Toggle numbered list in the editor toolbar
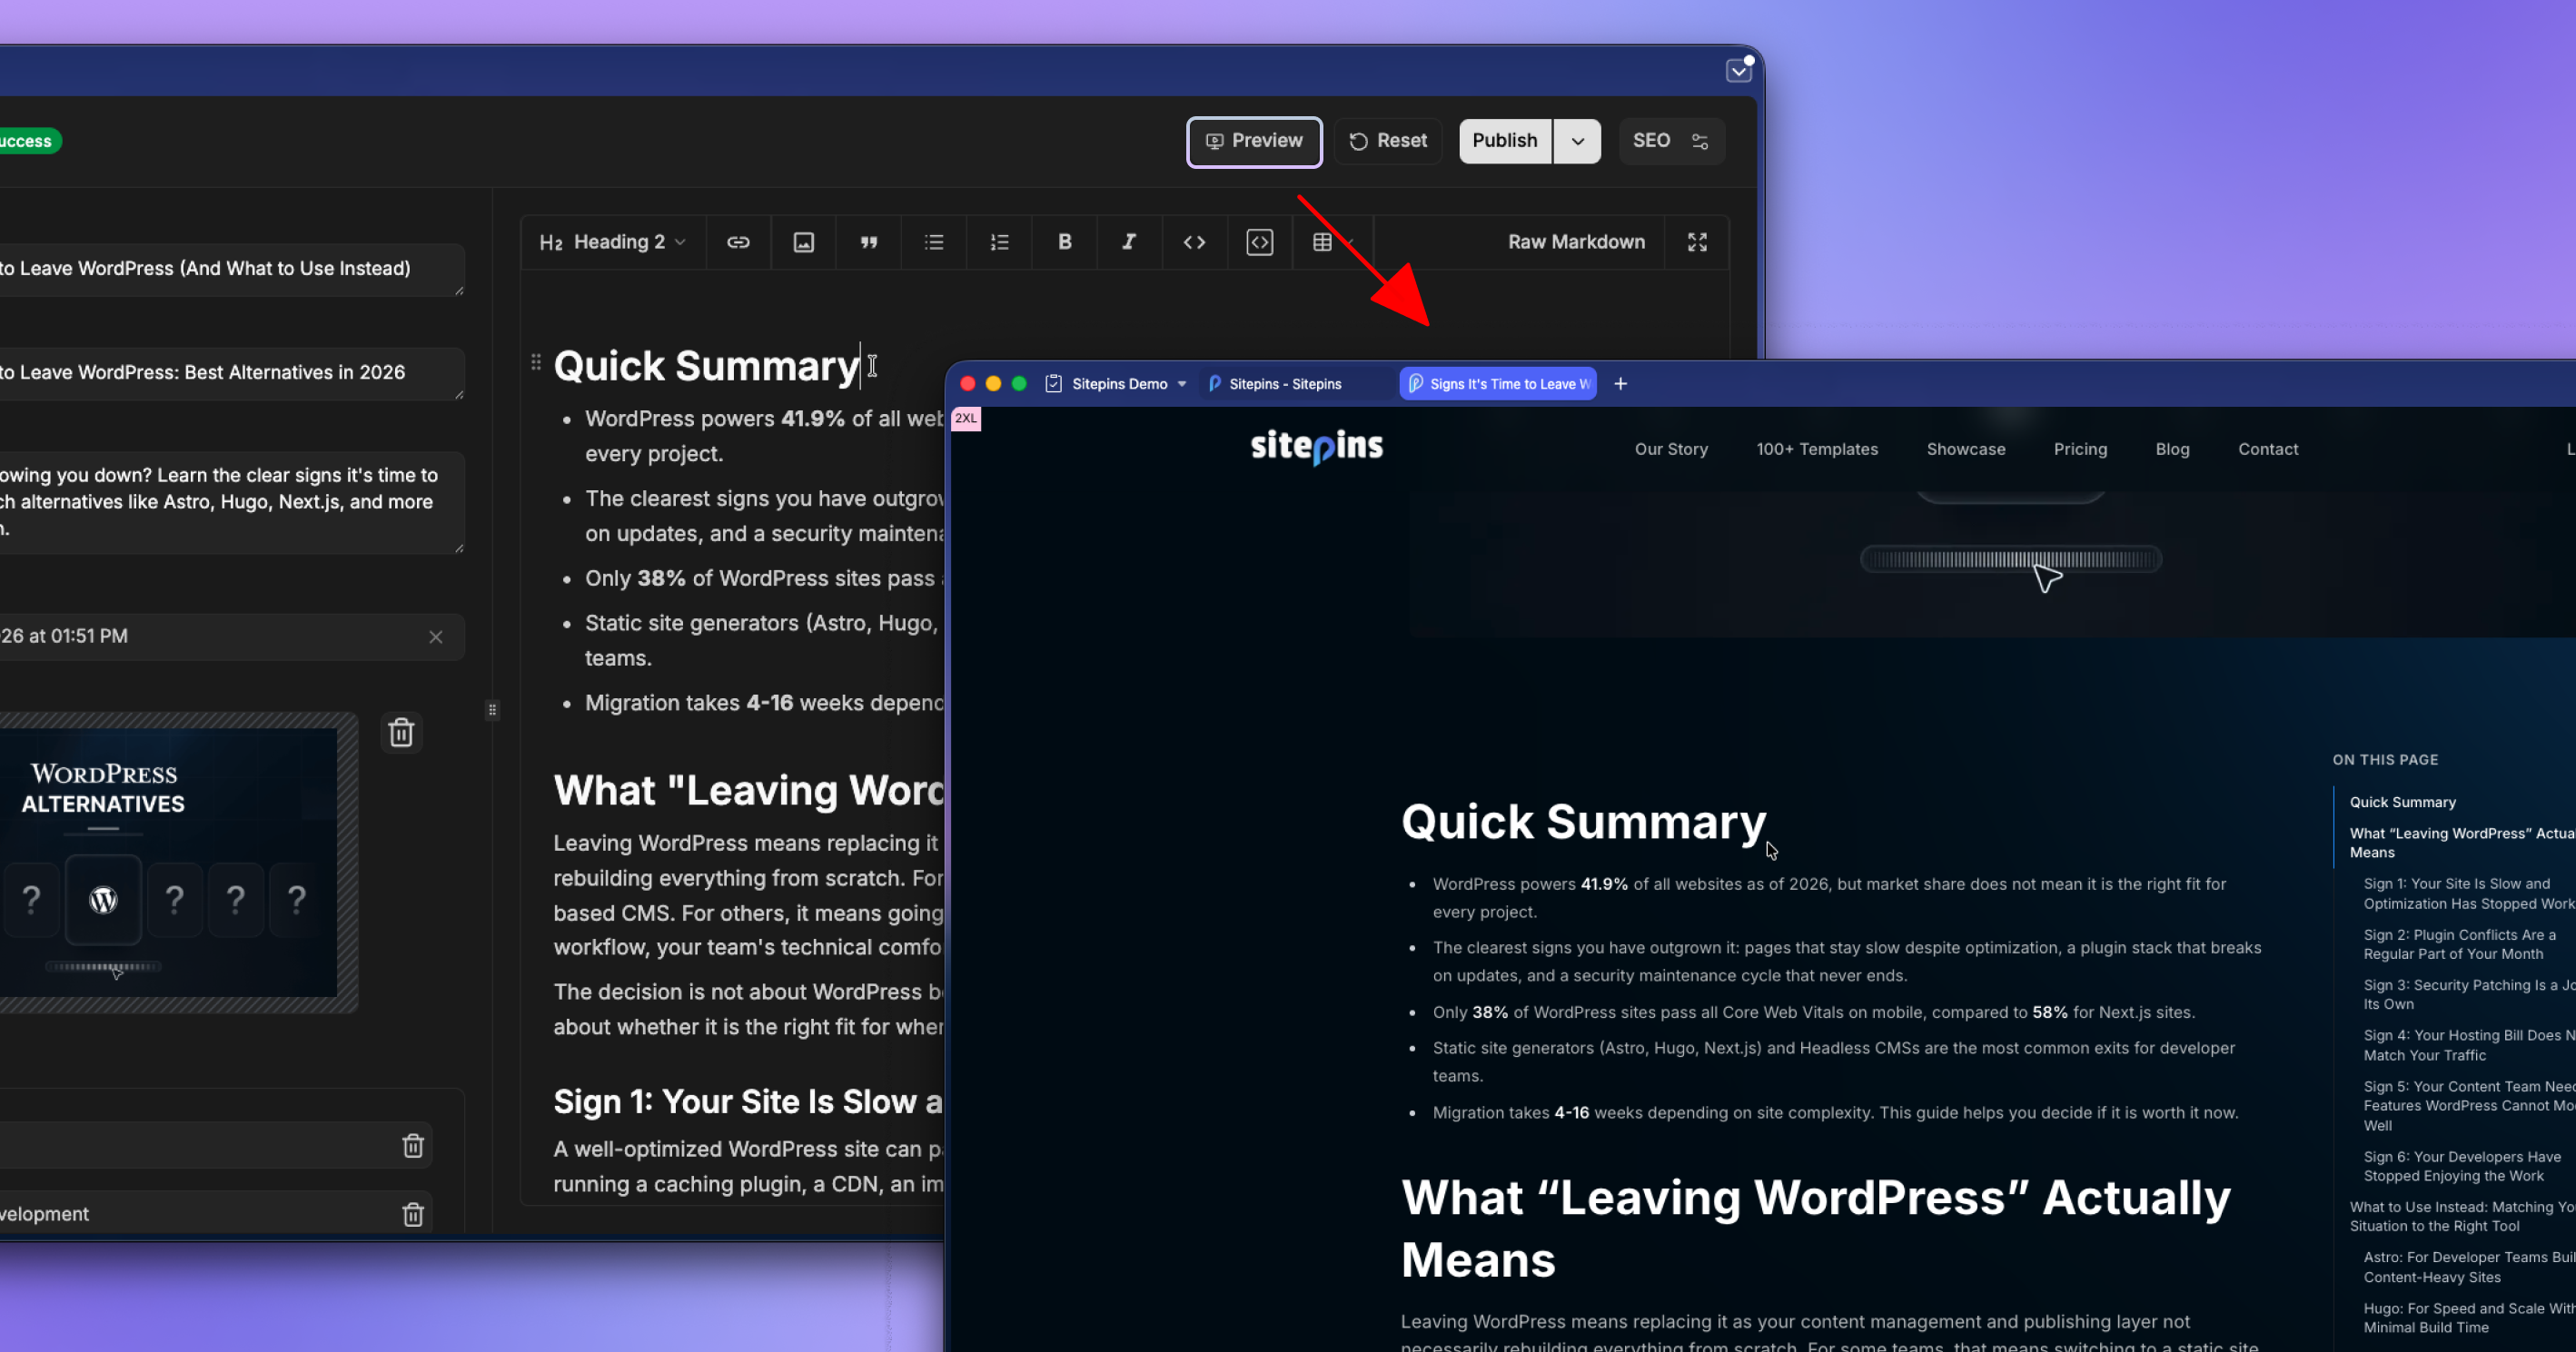The height and width of the screenshot is (1352, 2576). [x=999, y=242]
